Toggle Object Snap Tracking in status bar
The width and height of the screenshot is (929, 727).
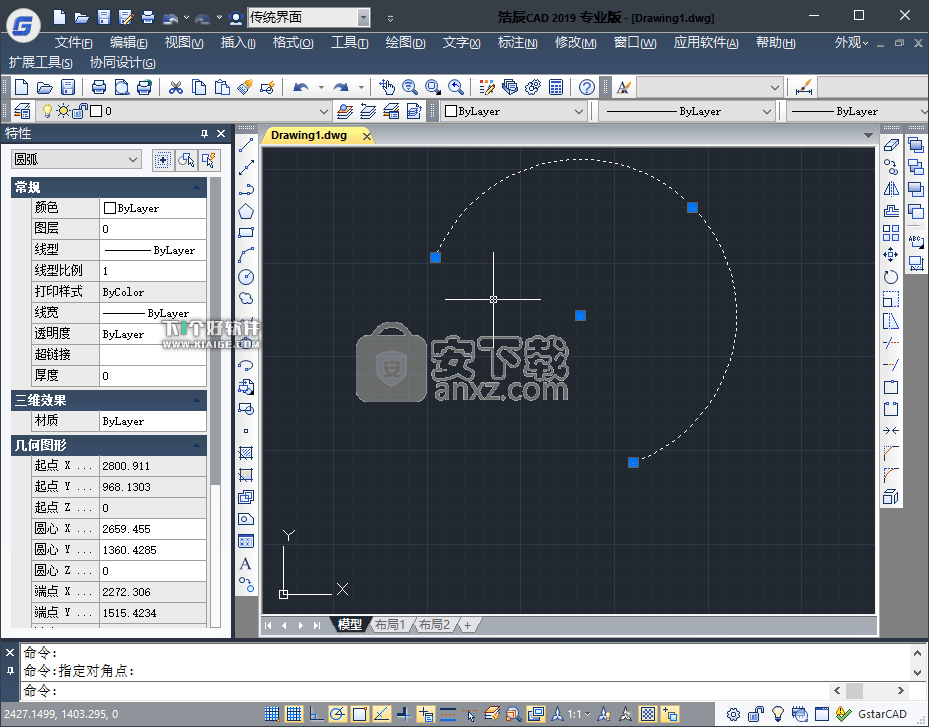click(382, 714)
